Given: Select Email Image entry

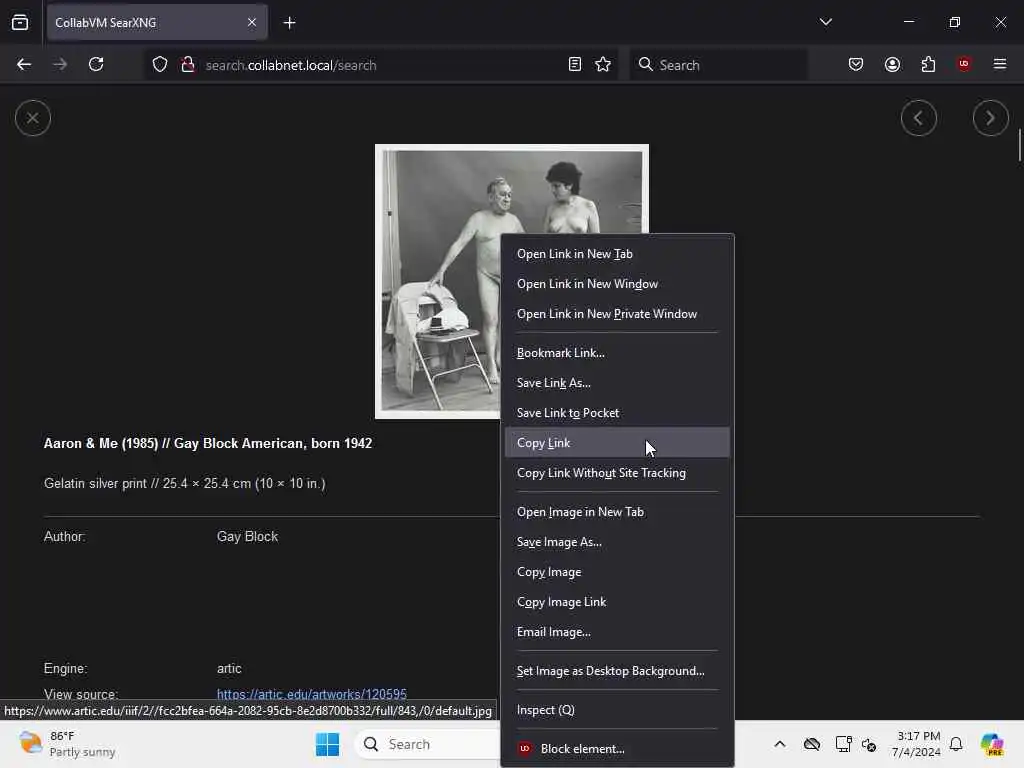Looking at the screenshot, I should pyautogui.click(x=617, y=632).
